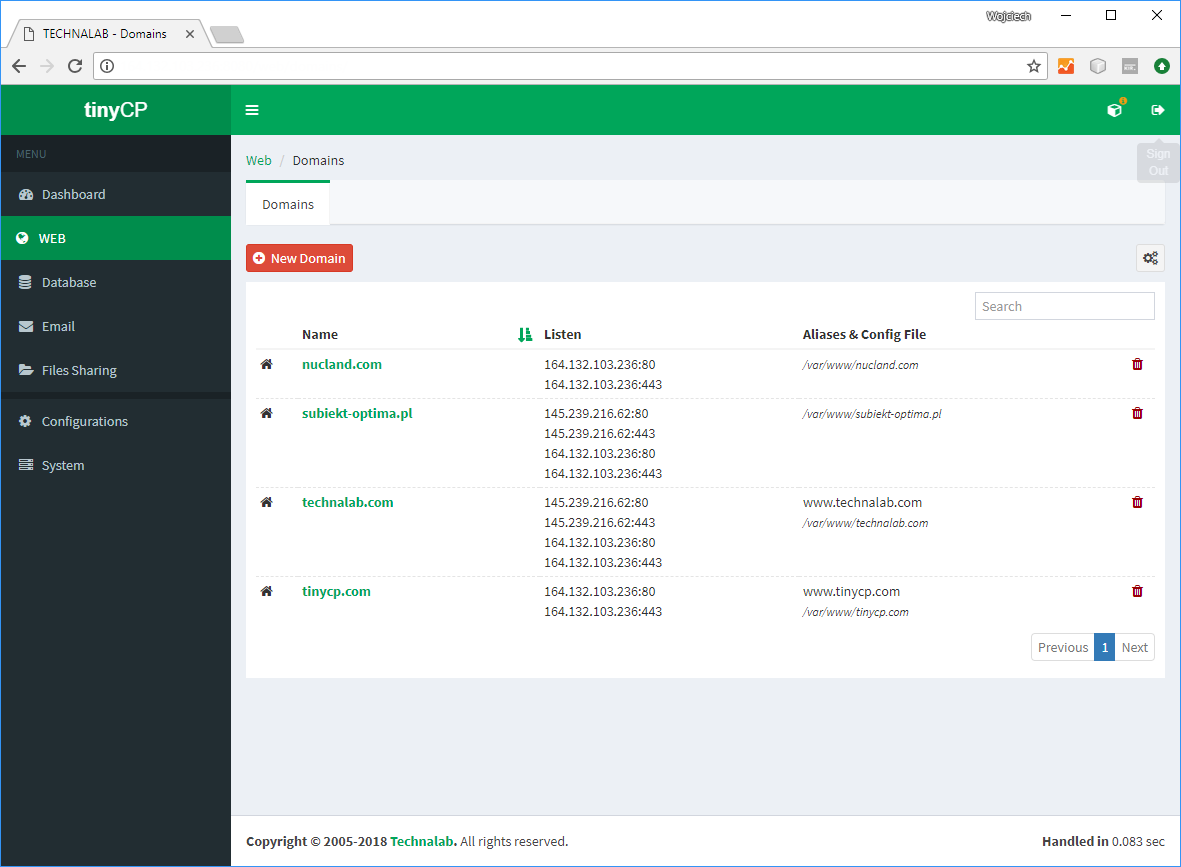Click the WEB globe icon in sidebar
1181x867 pixels.
click(23, 238)
